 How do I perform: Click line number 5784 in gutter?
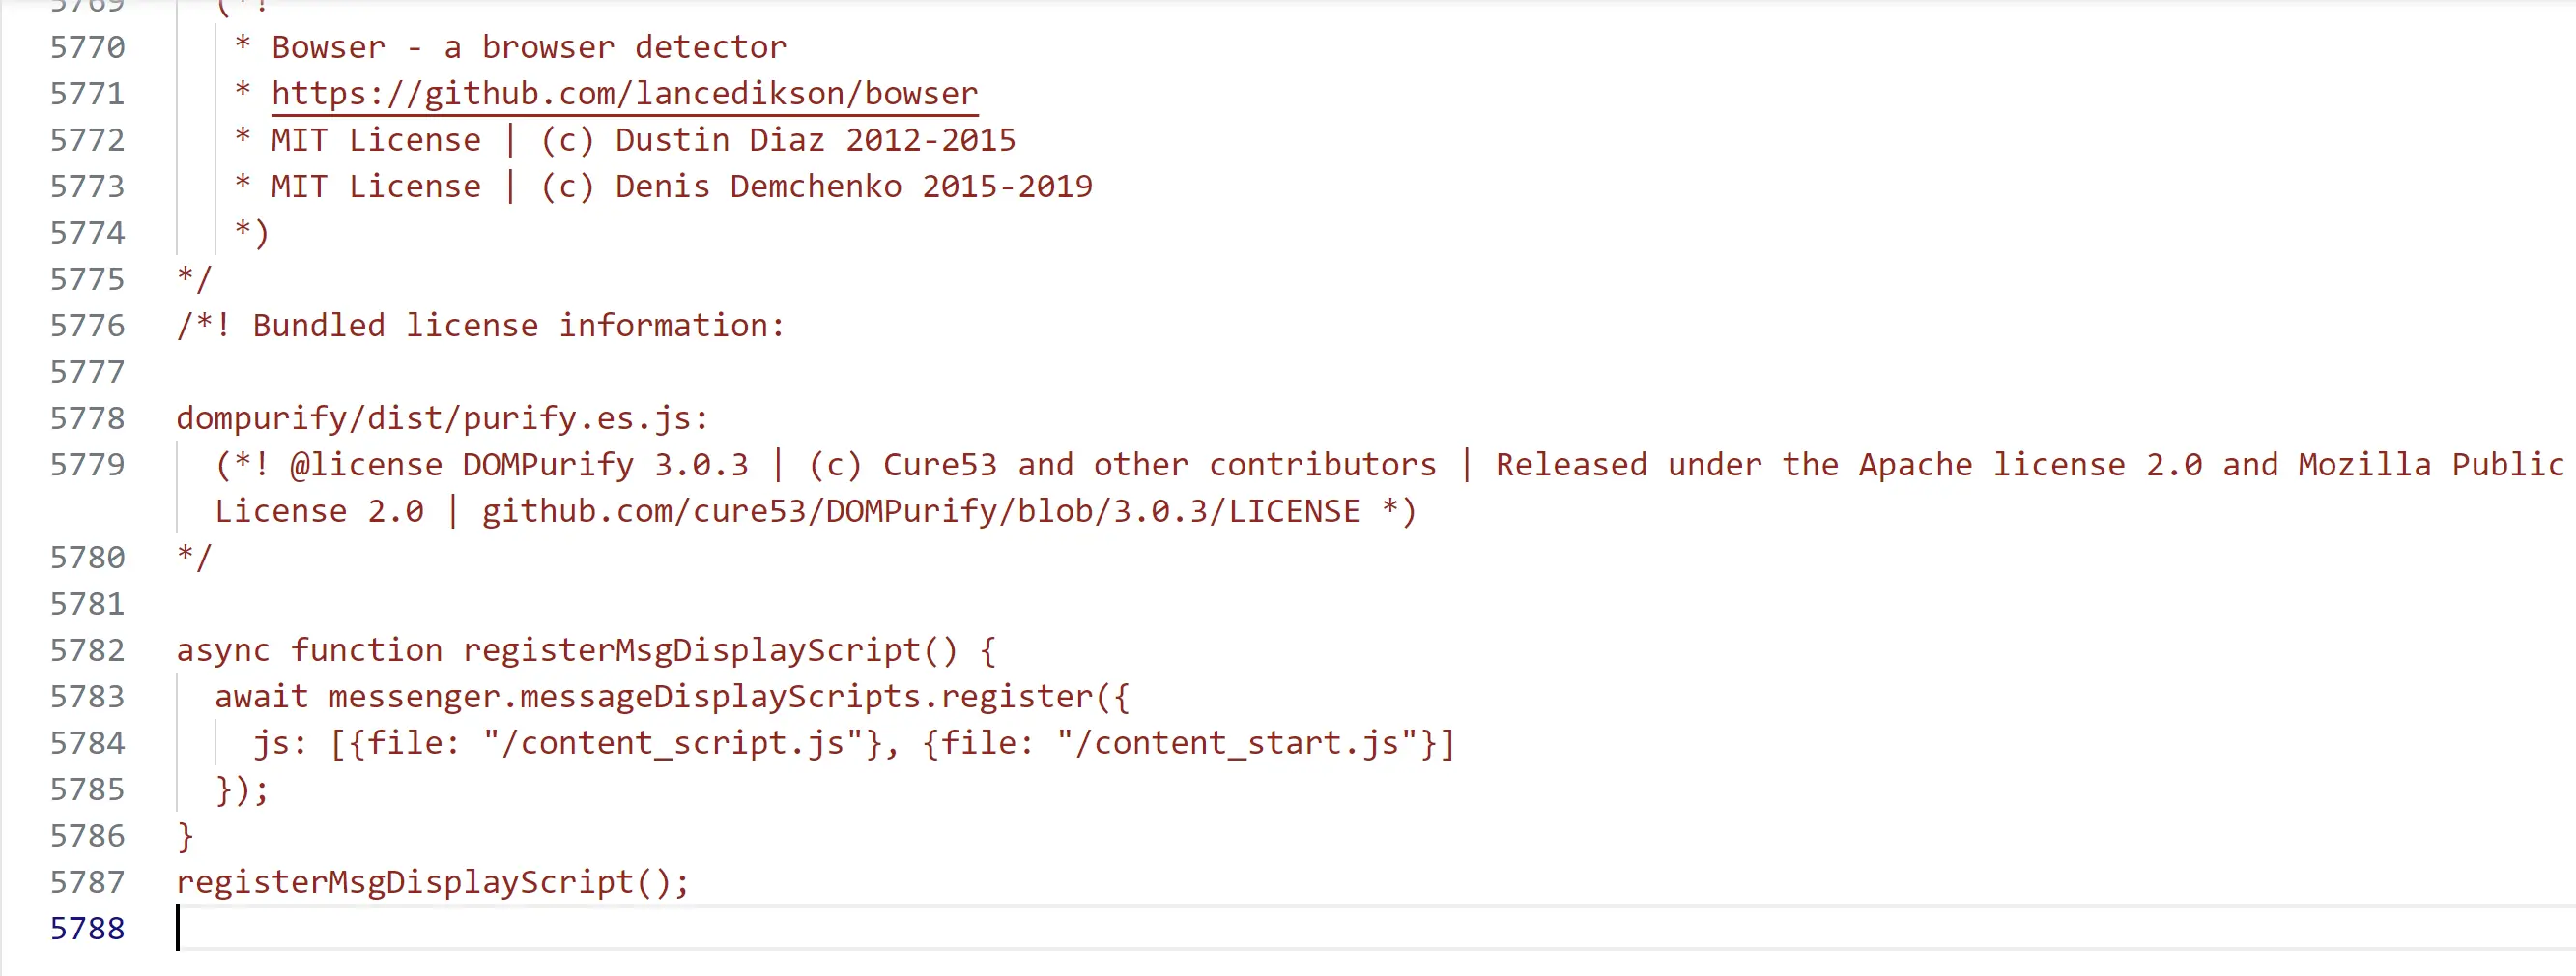(88, 744)
